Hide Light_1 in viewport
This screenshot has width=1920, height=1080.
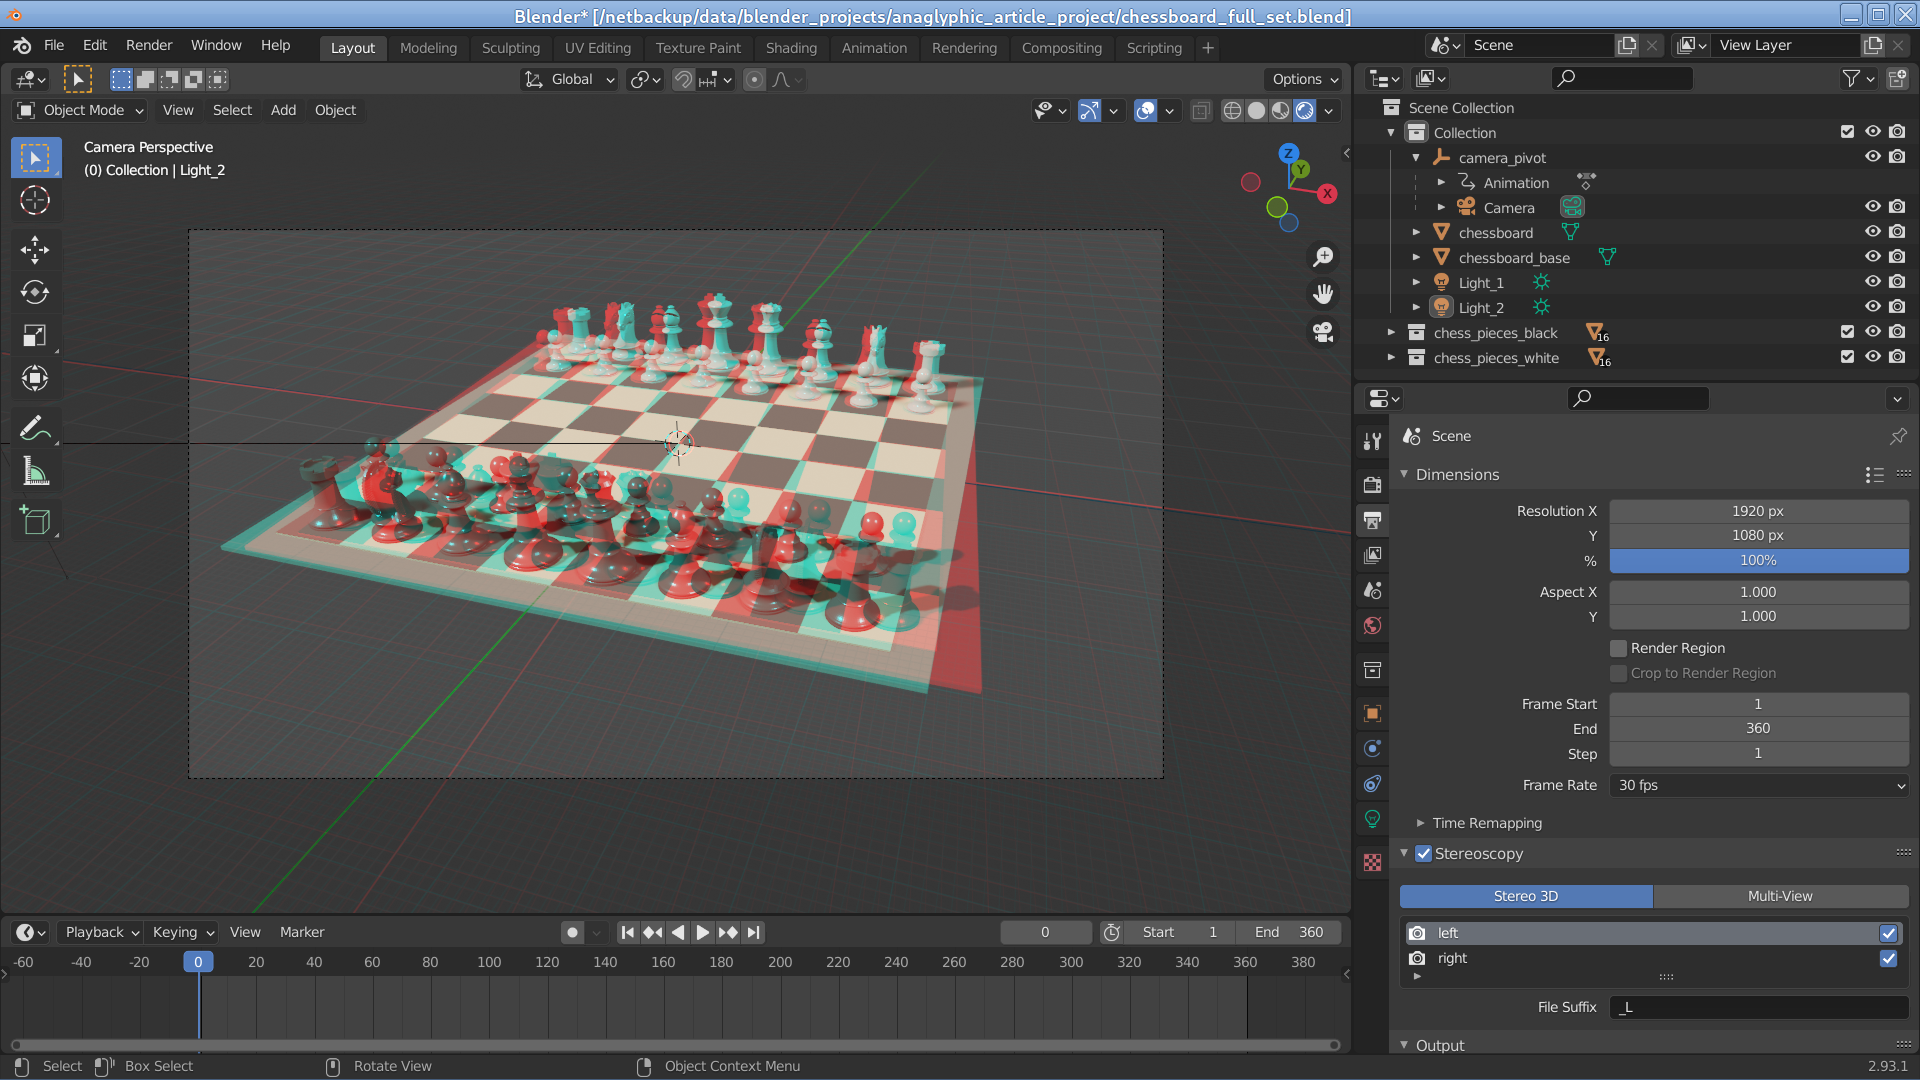(x=1872, y=282)
